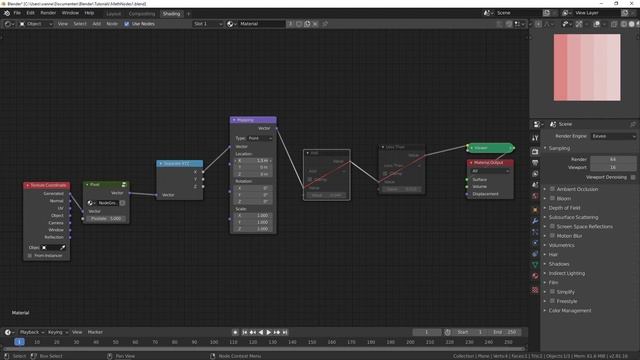
Task: Click the play animation button
Action: coord(269,332)
